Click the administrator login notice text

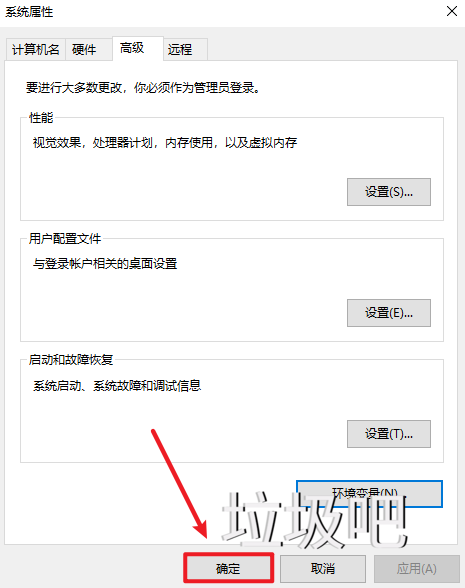click(143, 88)
